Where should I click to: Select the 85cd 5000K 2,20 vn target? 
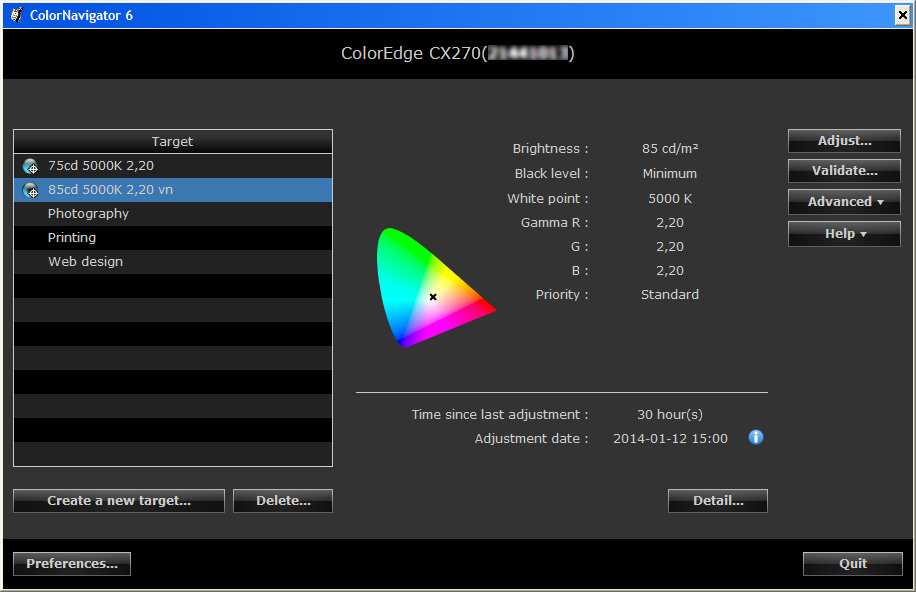[110, 190]
